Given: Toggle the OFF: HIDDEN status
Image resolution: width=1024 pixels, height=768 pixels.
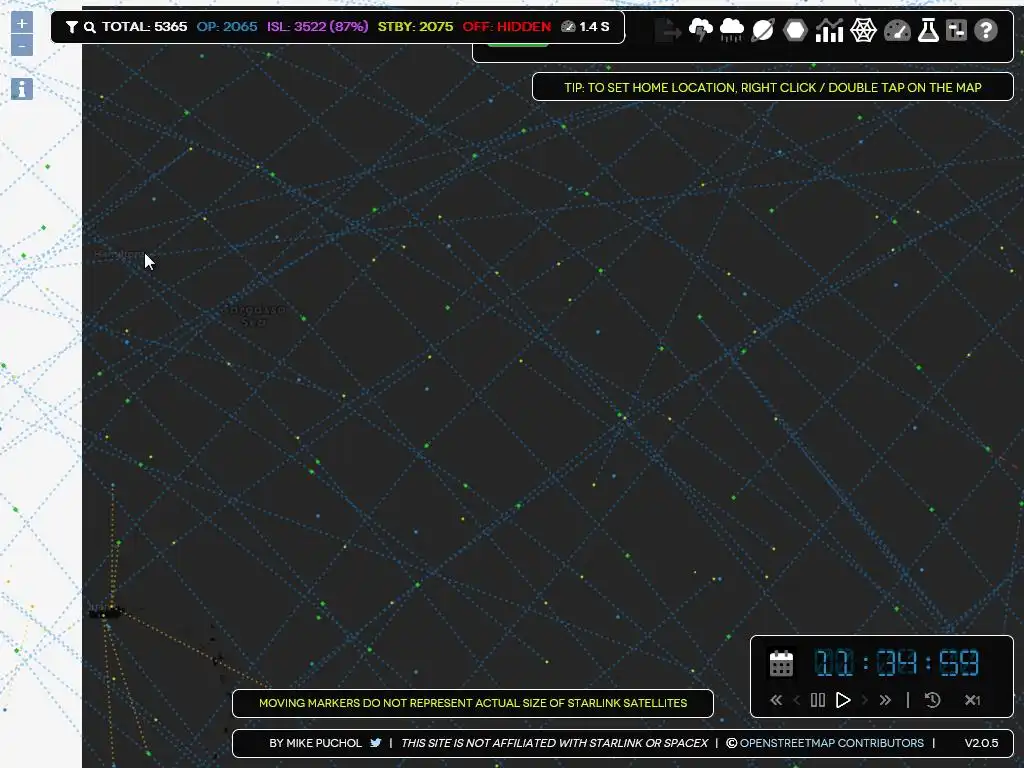Looking at the screenshot, I should coord(507,27).
